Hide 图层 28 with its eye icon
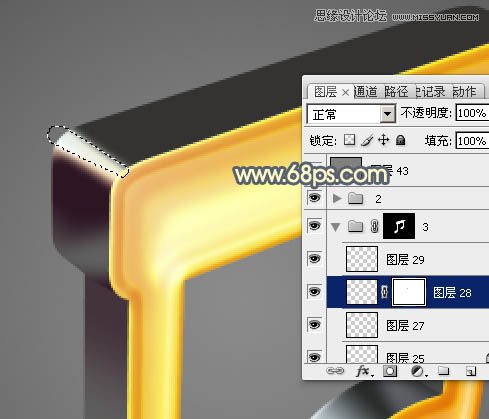 pyautogui.click(x=314, y=292)
